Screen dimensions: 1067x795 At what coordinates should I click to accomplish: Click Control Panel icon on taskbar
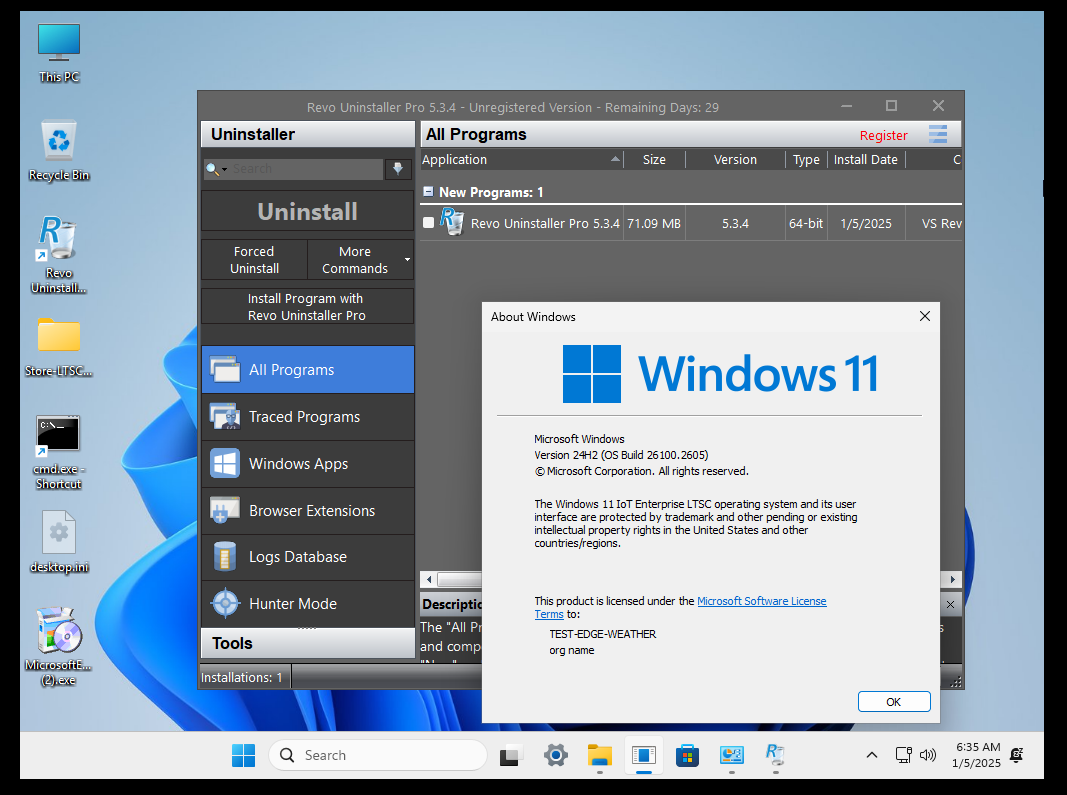pyautogui.click(x=732, y=756)
